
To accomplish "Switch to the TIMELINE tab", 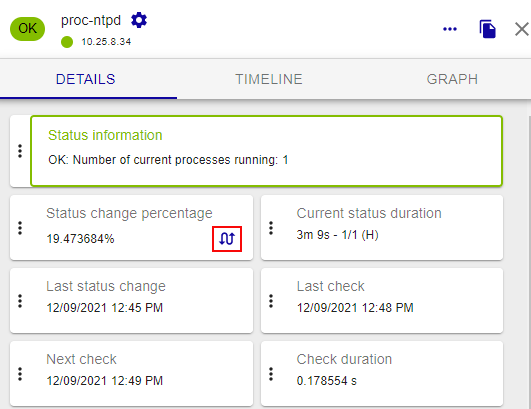I will (269, 79).
